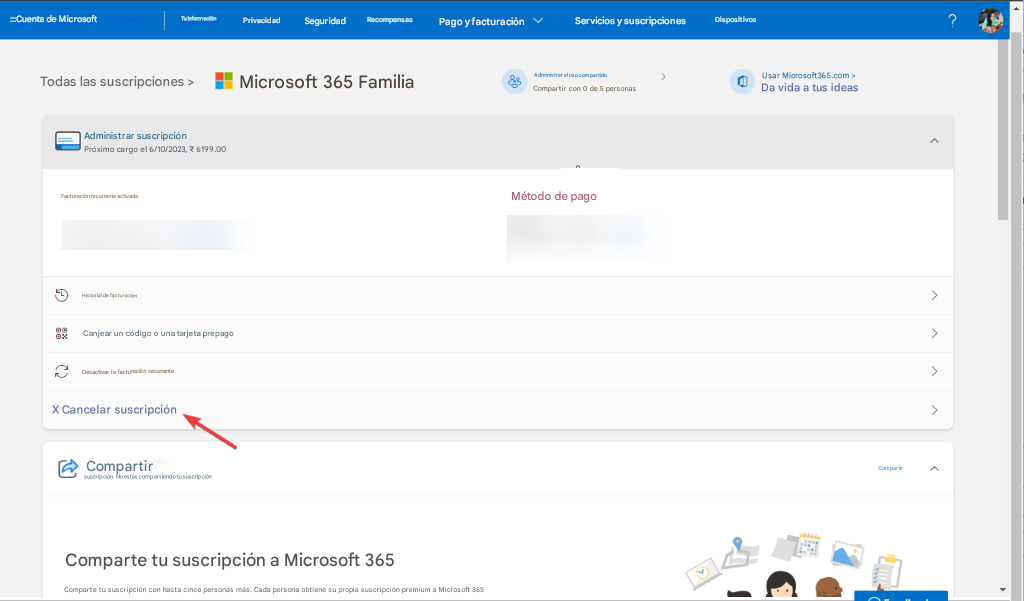Open the Tu información tab
The height and width of the screenshot is (601, 1024).
(x=199, y=18)
